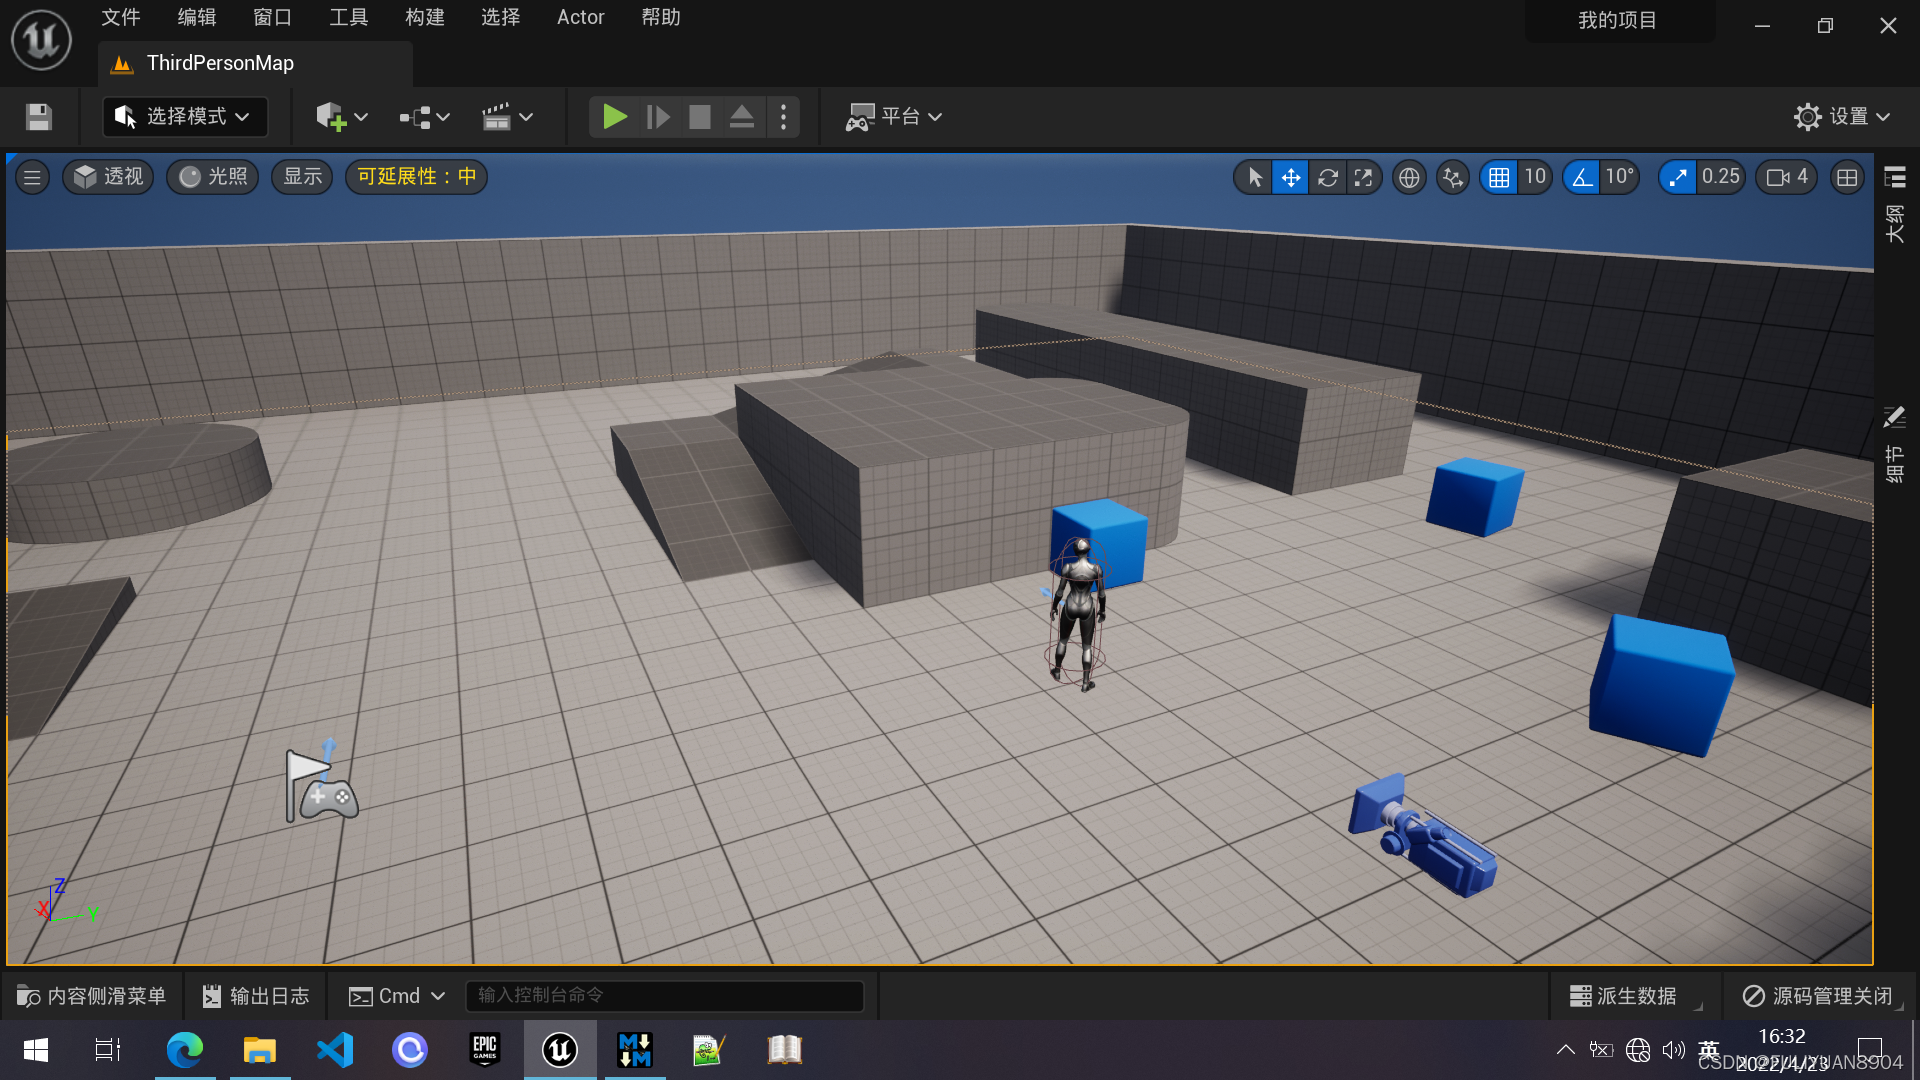This screenshot has width=1920, height=1080.
Task: Open the 设置 settings dropdown
Action: click(x=1842, y=117)
